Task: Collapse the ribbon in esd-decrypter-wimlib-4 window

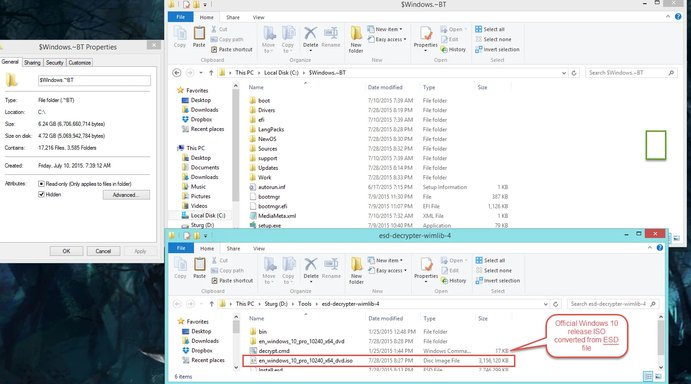Action: [x=650, y=248]
